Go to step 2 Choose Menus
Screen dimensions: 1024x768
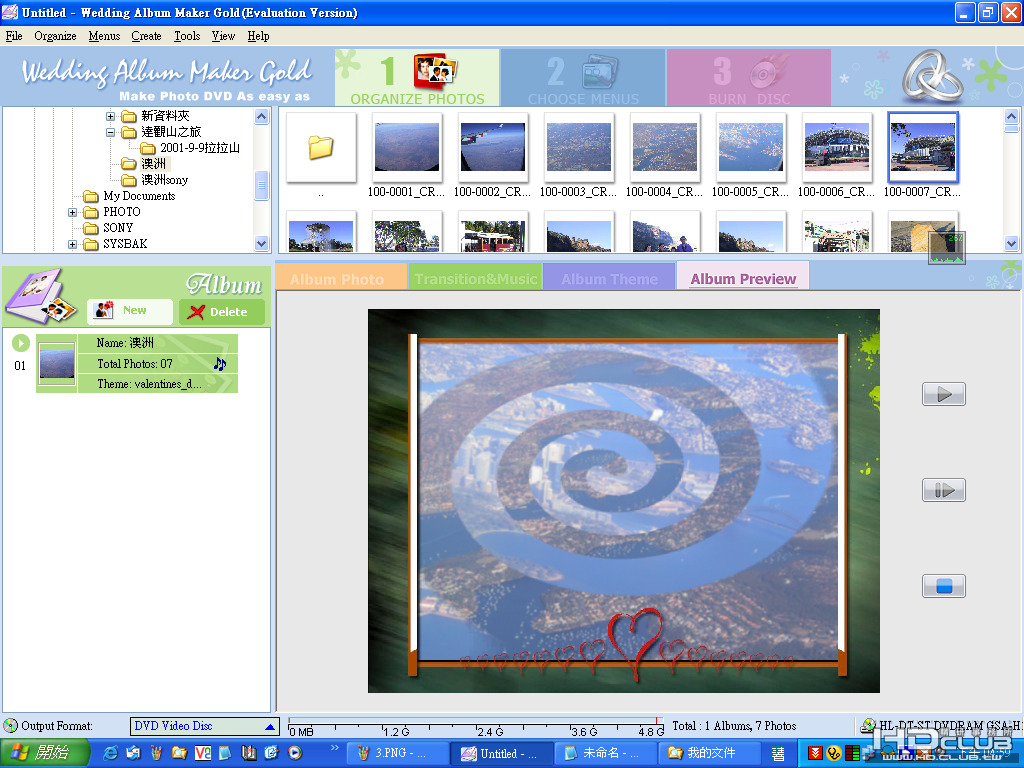pos(583,78)
